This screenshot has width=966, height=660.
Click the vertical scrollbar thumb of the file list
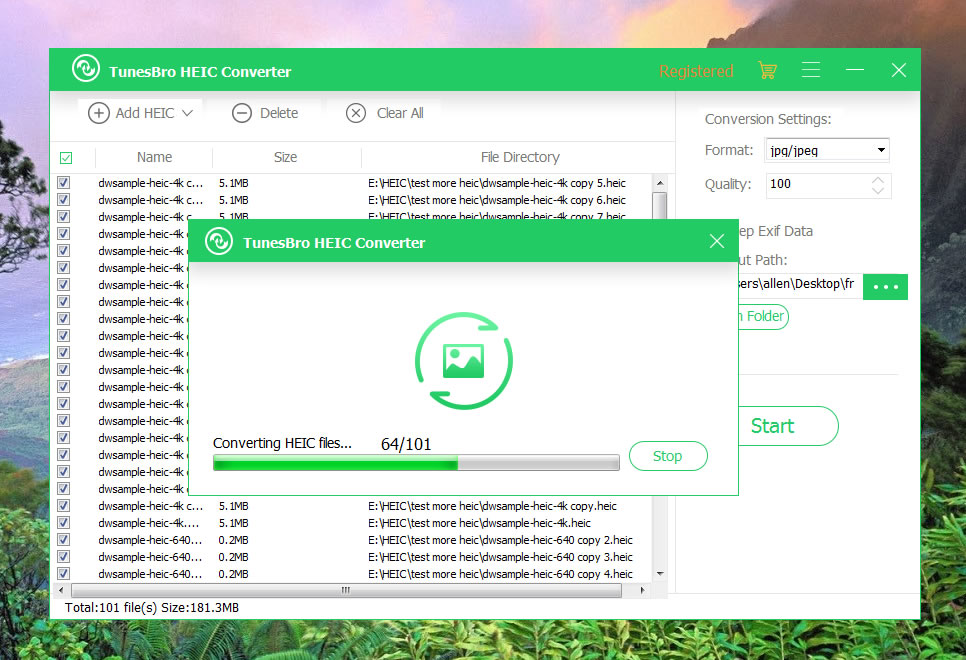(660, 206)
